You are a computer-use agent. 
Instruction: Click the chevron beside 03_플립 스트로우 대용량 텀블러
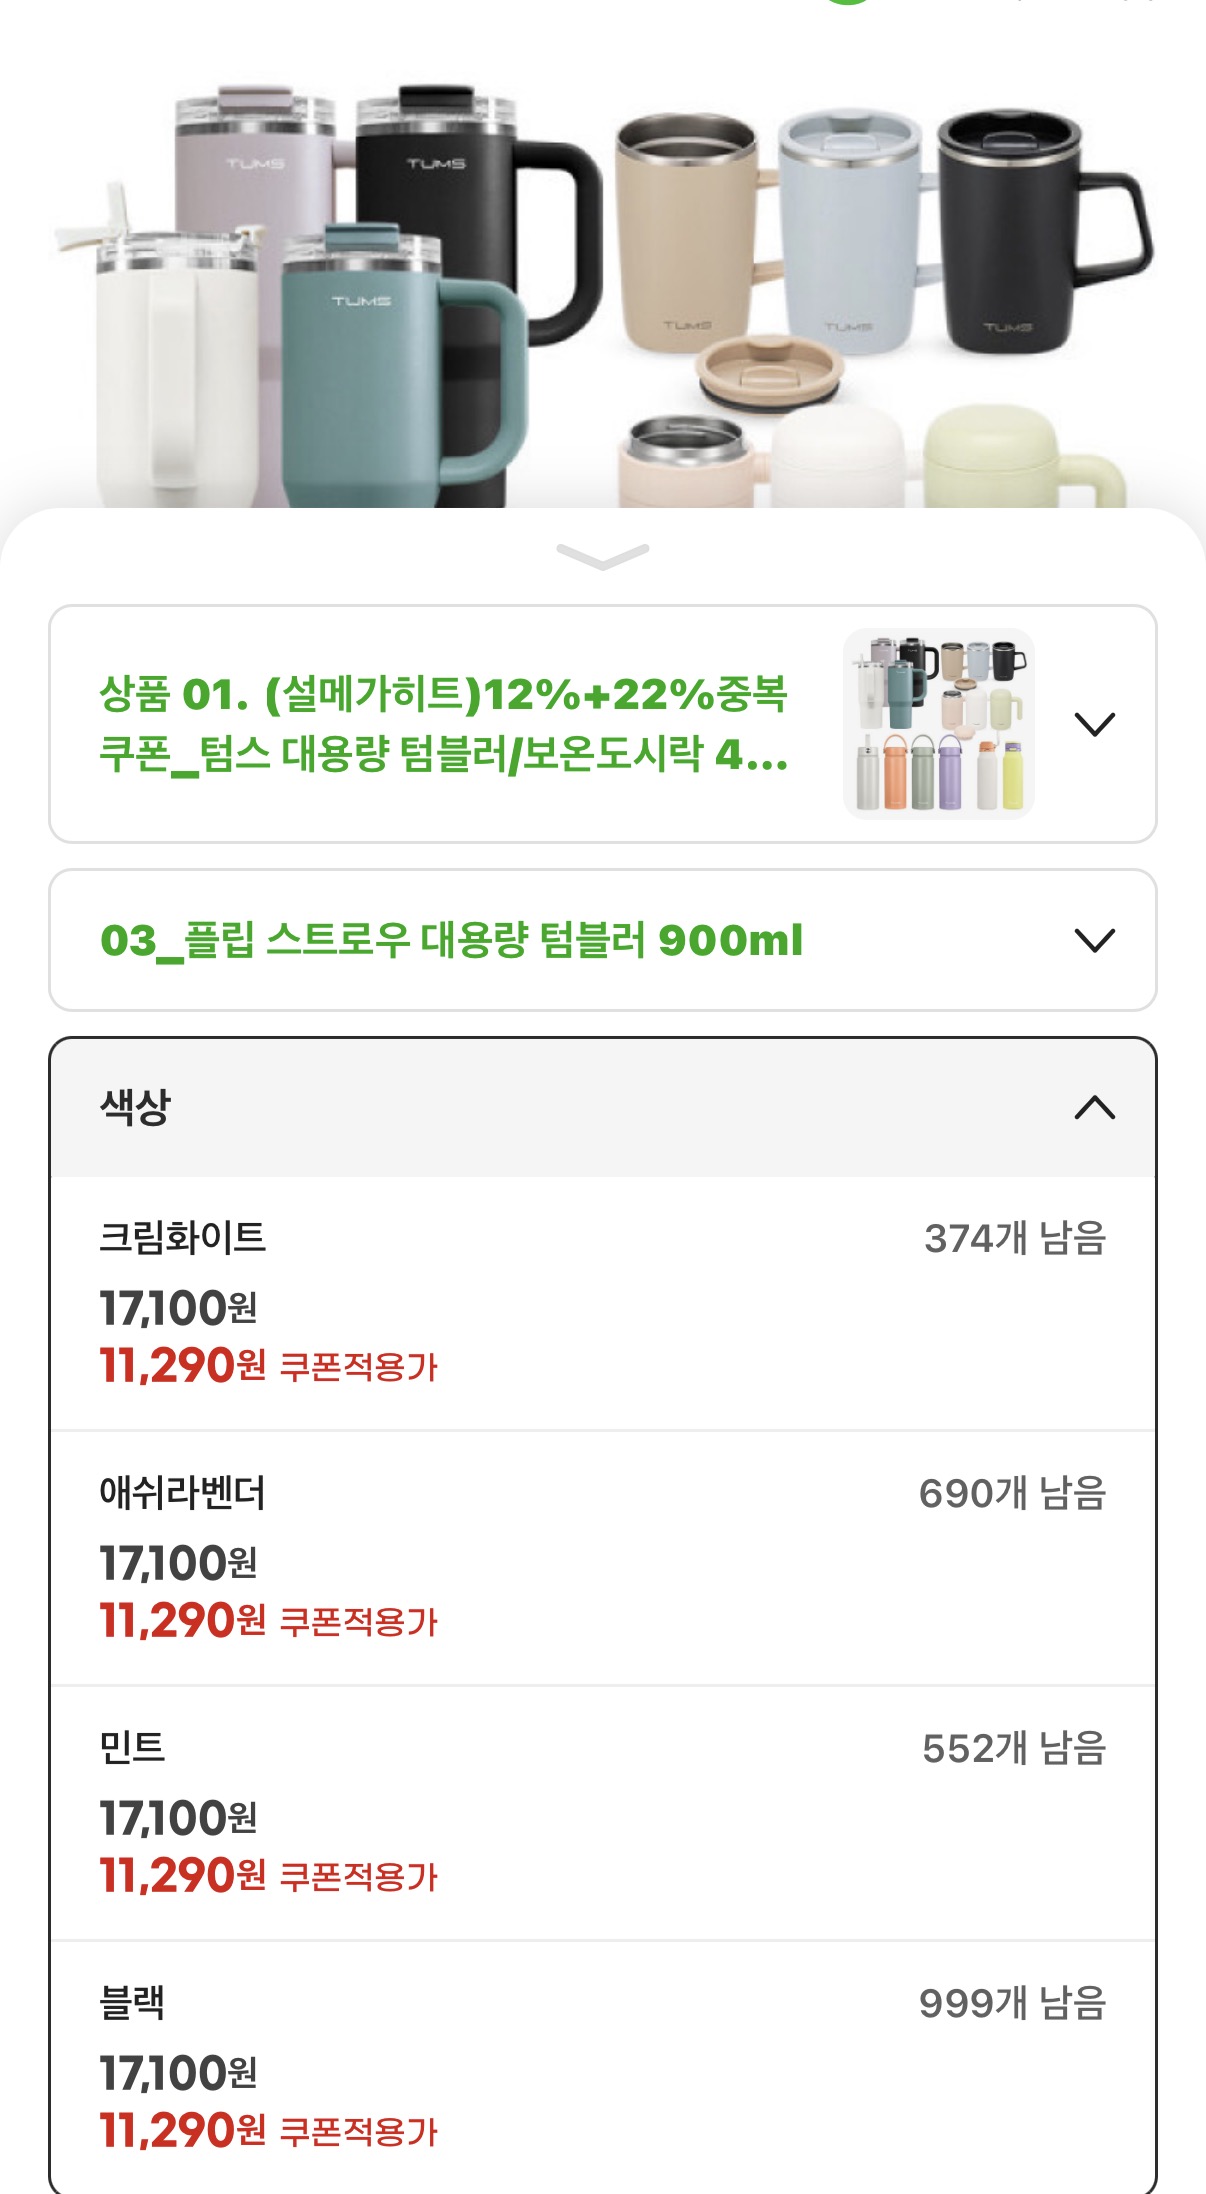coord(1094,940)
